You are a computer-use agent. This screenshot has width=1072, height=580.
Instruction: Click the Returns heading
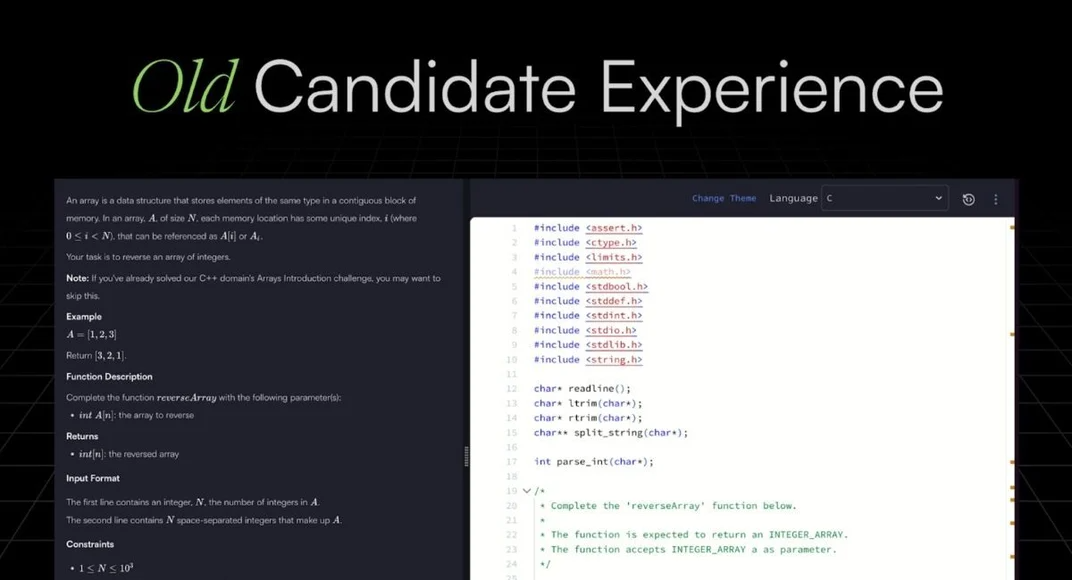coord(82,436)
